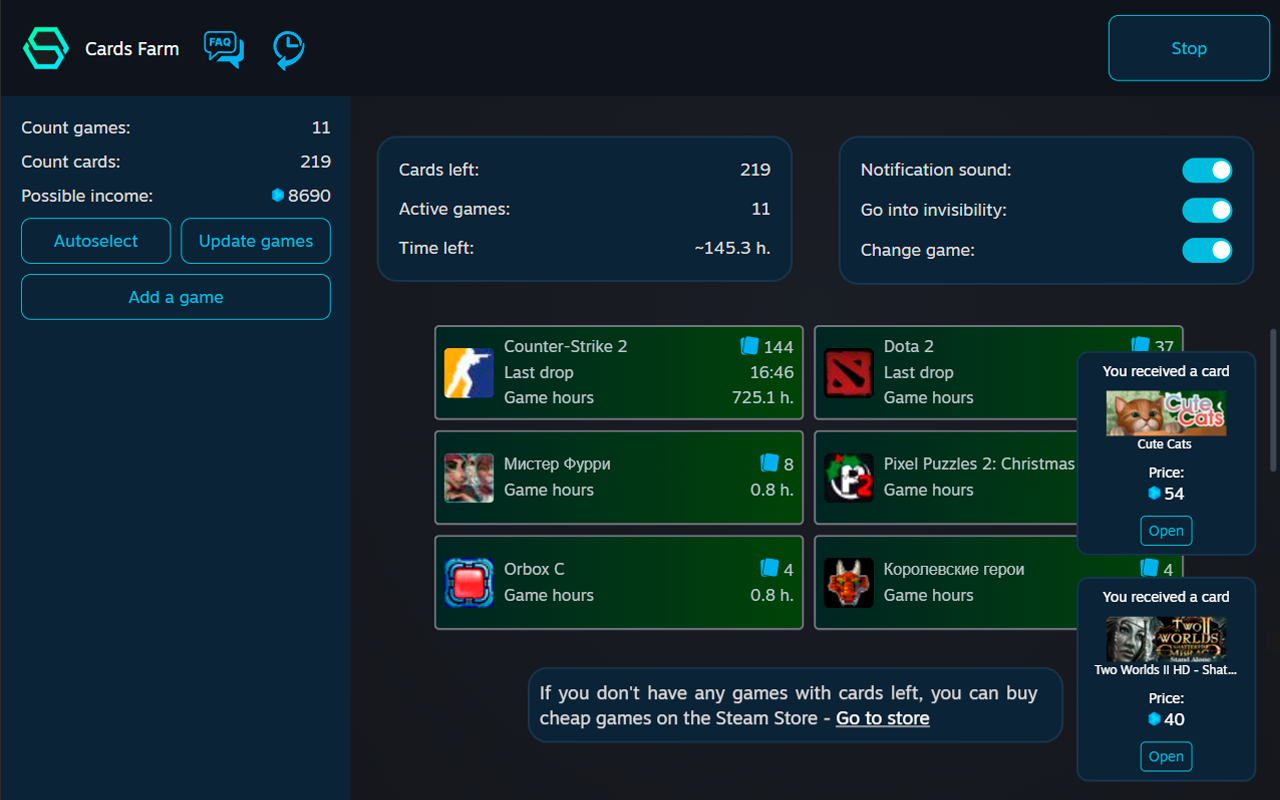The image size is (1280, 800).
Task: Toggle the Go into invisibility switch
Action: click(1207, 210)
